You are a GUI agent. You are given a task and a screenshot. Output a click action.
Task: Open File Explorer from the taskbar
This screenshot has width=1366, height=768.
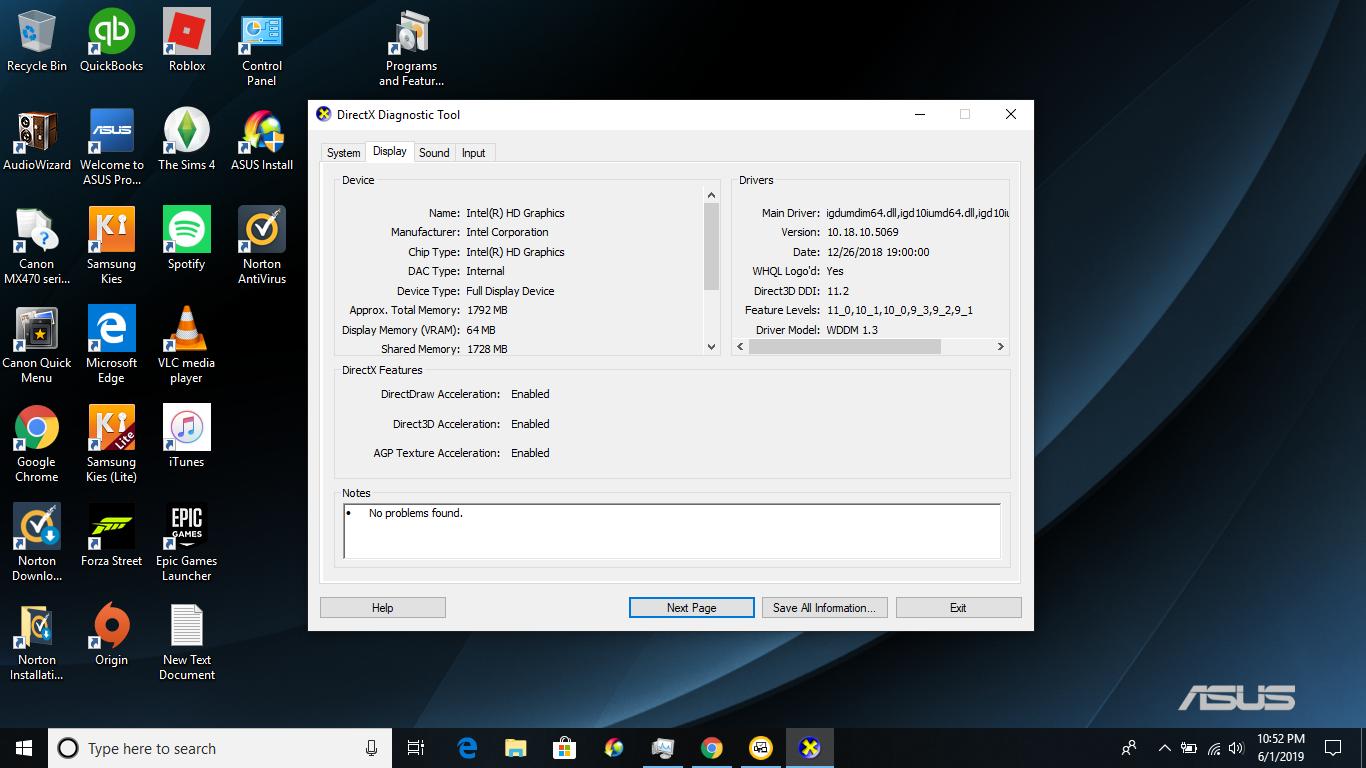[515, 748]
